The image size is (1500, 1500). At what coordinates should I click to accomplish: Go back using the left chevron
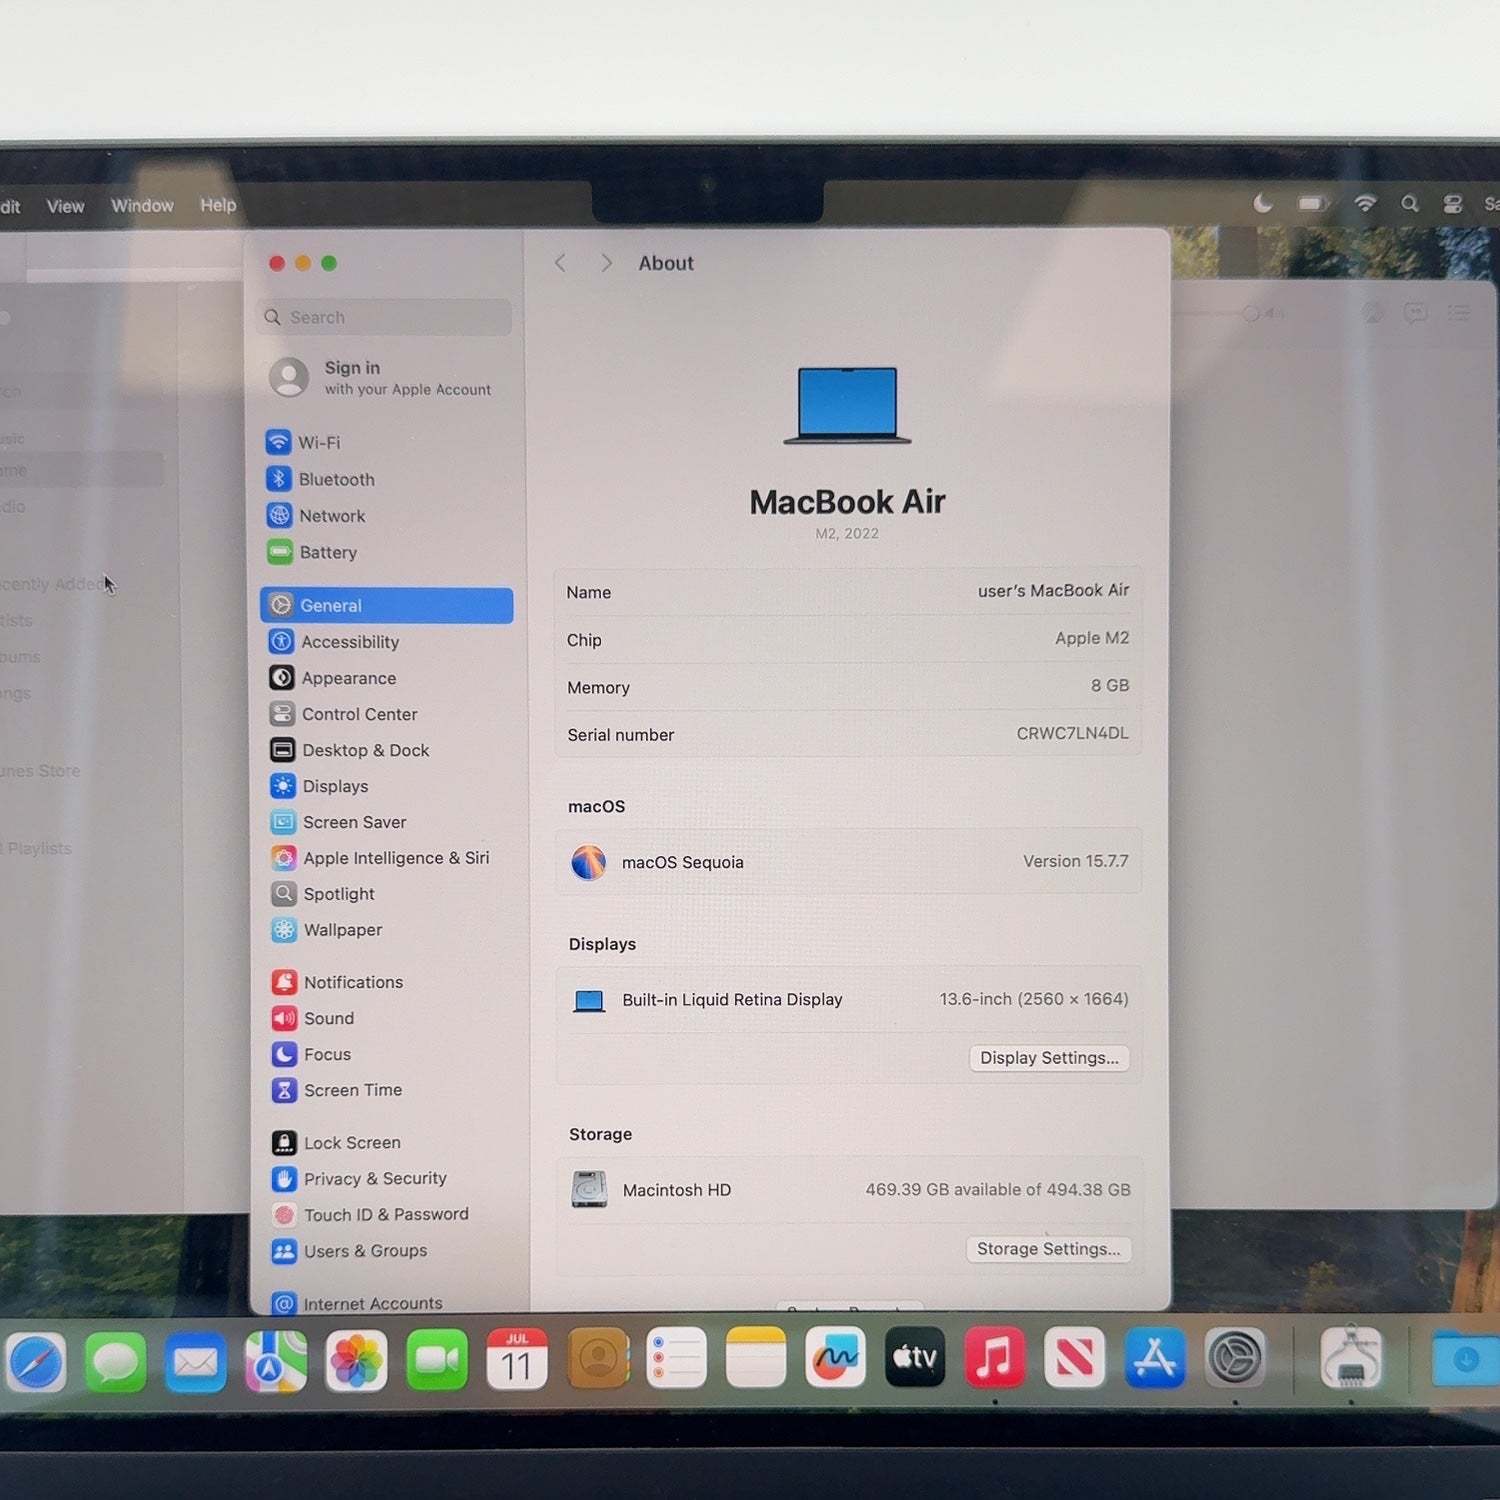click(561, 263)
